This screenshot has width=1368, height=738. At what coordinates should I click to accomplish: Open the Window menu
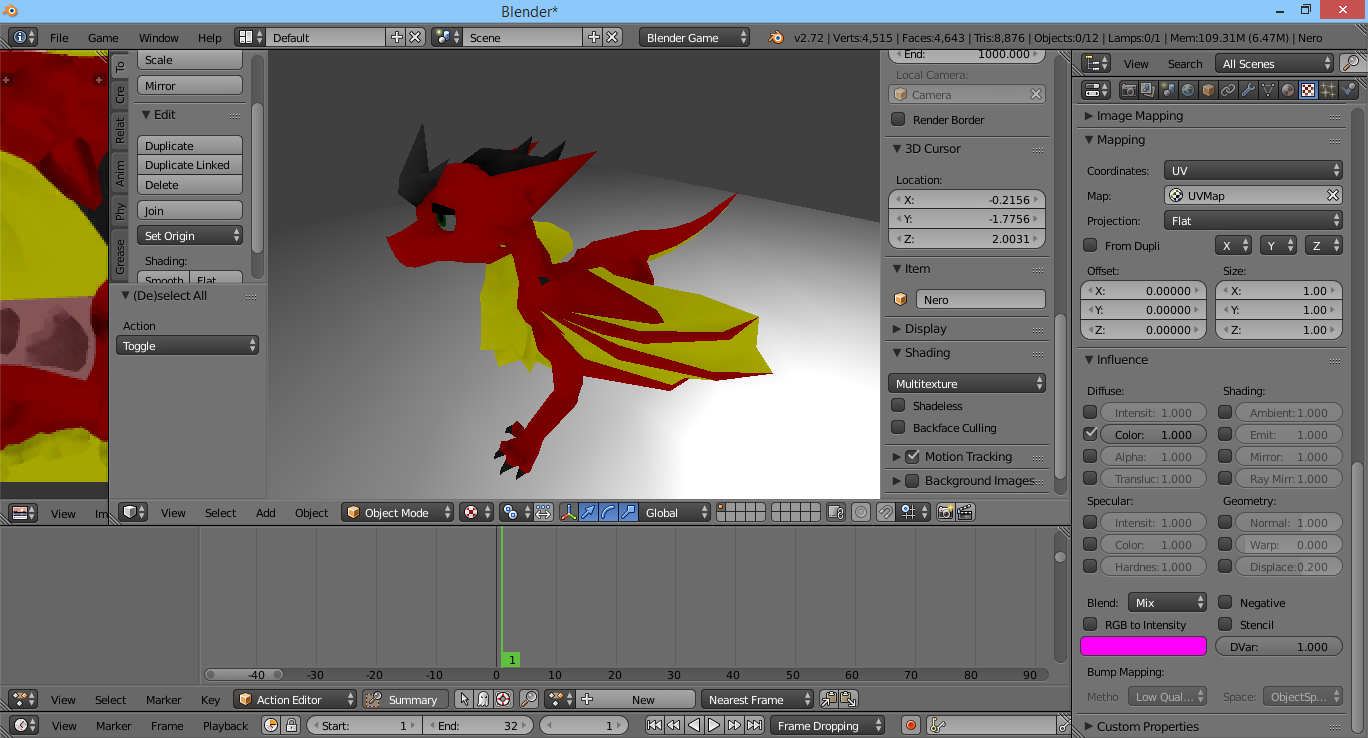158,37
